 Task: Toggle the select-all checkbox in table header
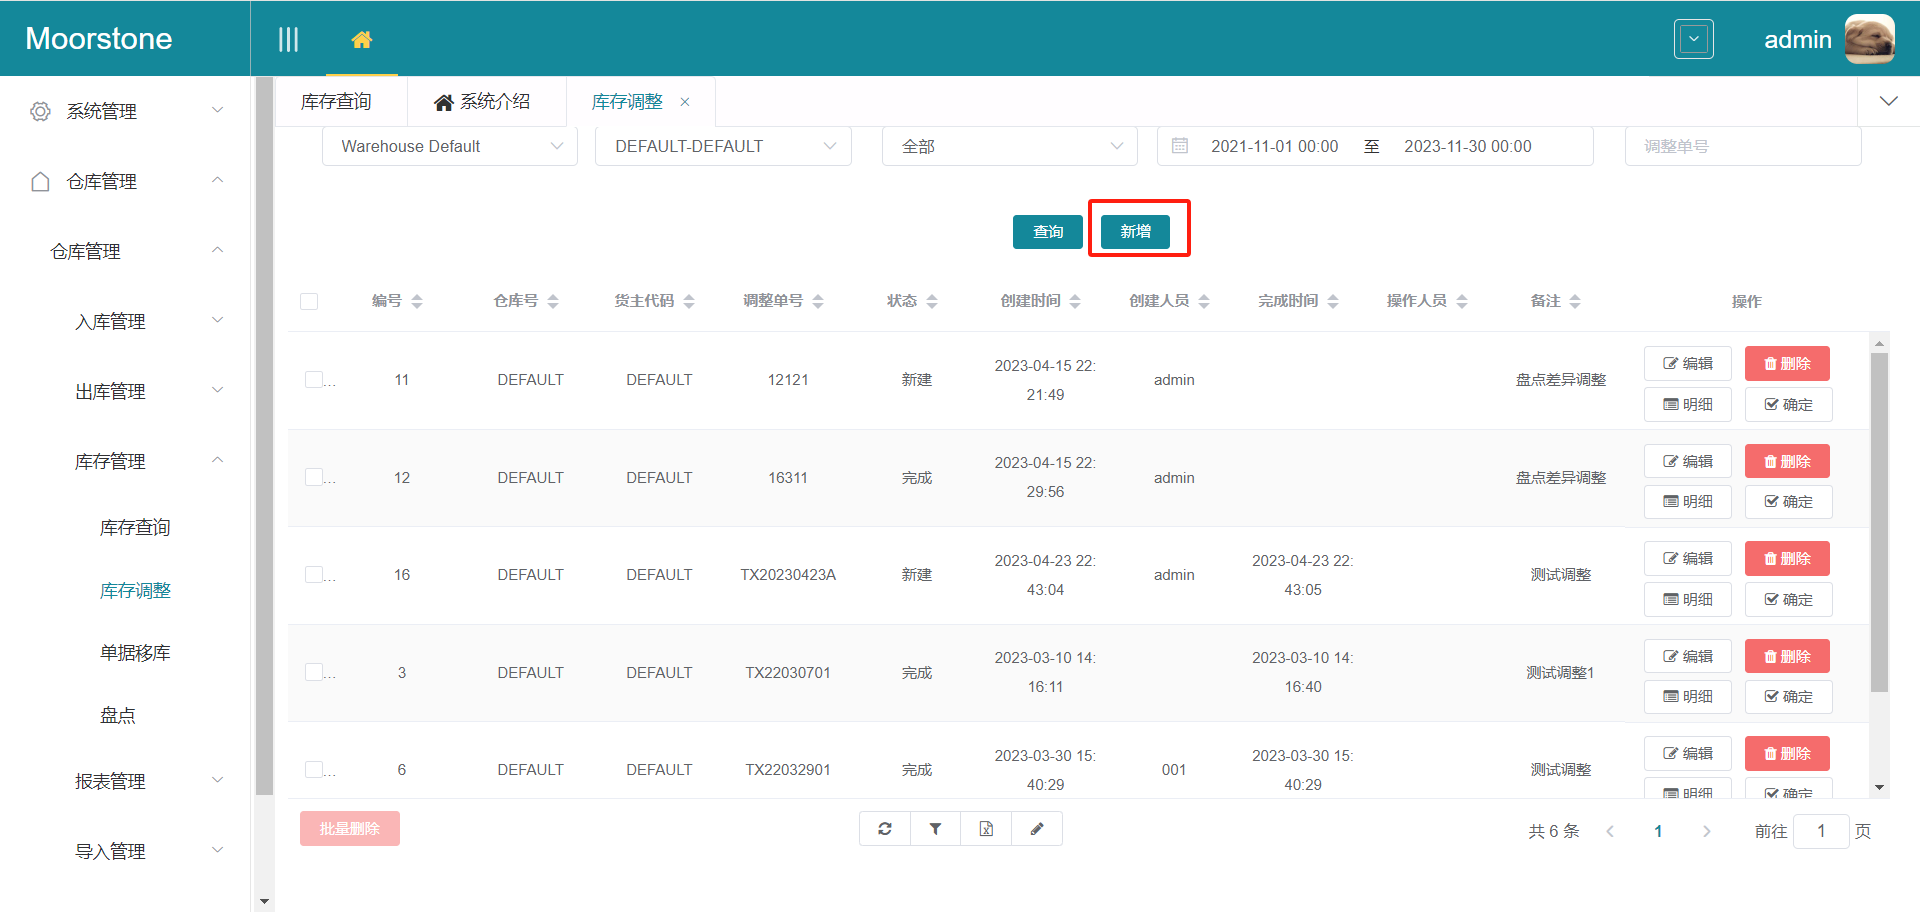click(x=309, y=301)
